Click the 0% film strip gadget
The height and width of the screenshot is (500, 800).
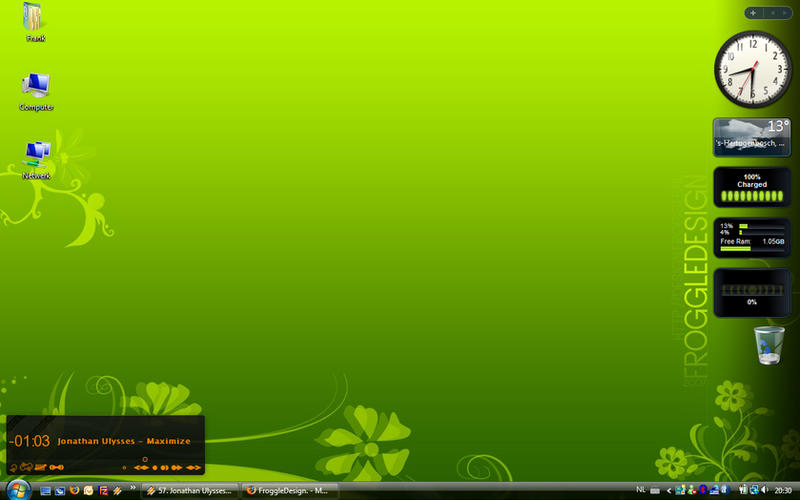(x=752, y=293)
